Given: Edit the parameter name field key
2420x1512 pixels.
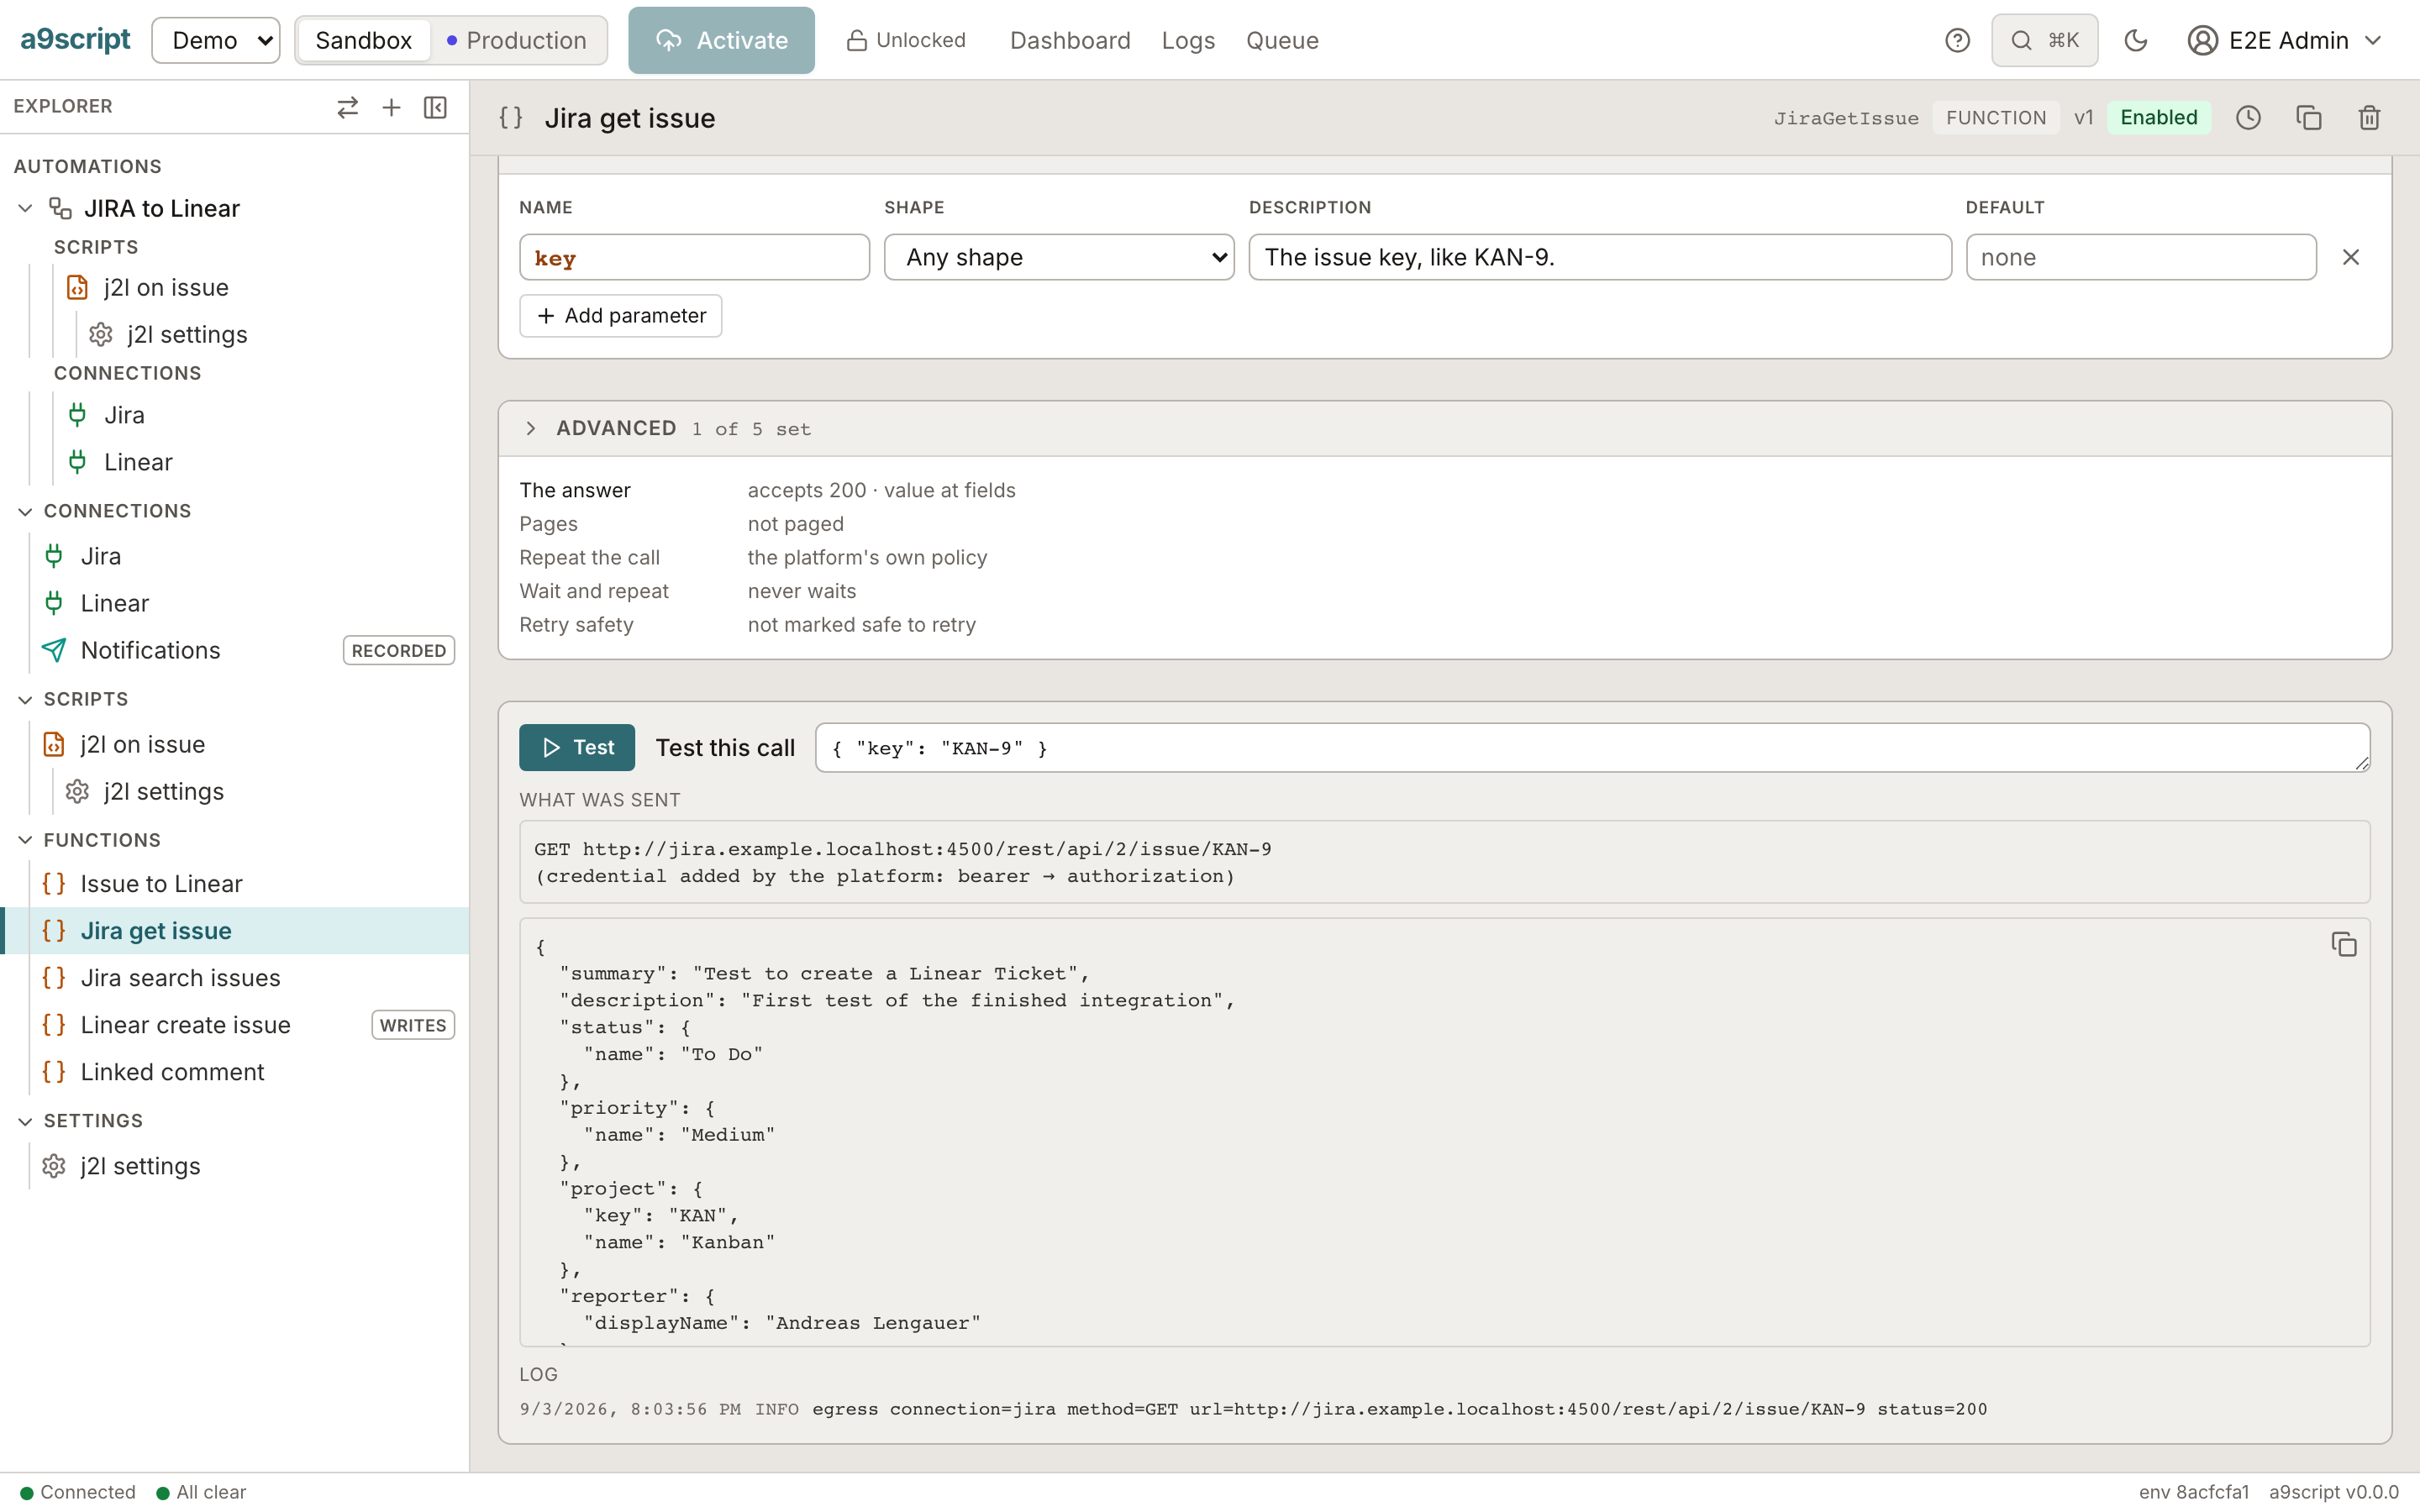Looking at the screenshot, I should click(694, 257).
